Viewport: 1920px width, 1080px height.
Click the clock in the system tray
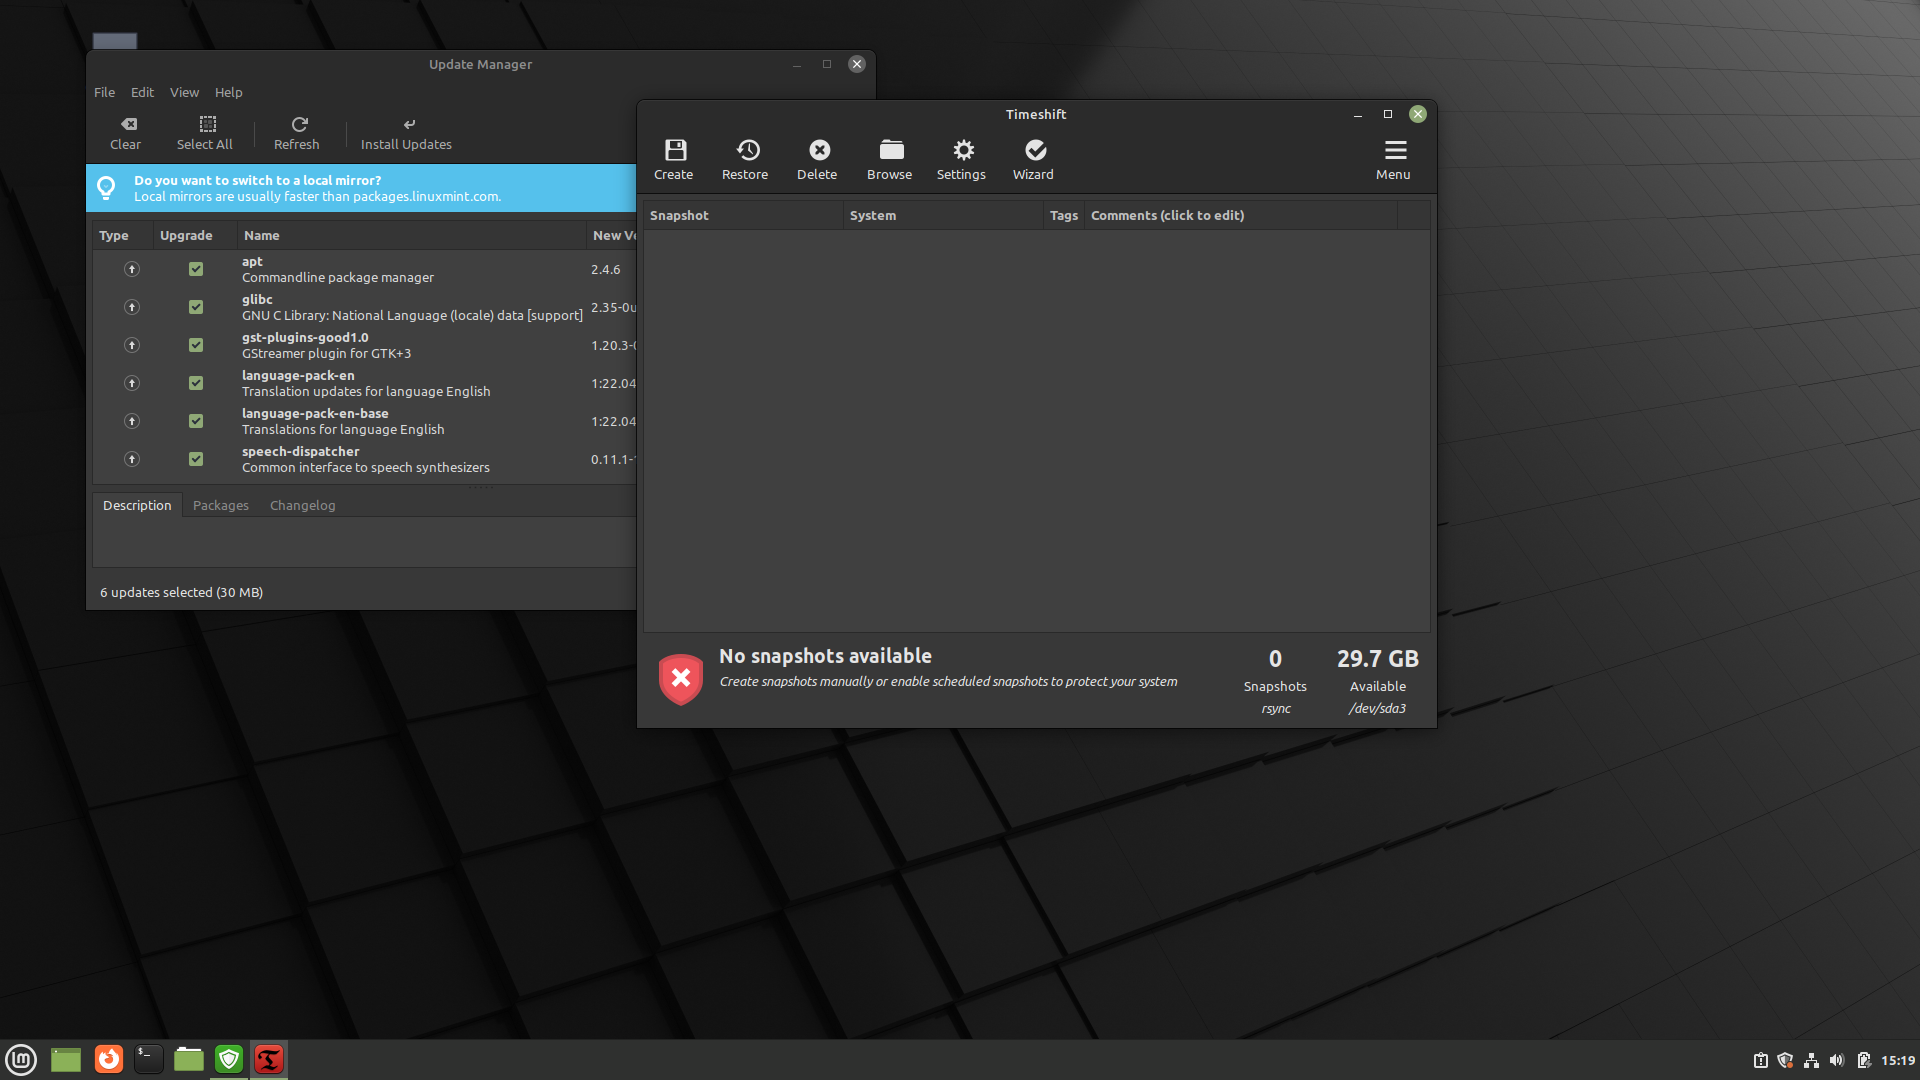point(1898,1060)
